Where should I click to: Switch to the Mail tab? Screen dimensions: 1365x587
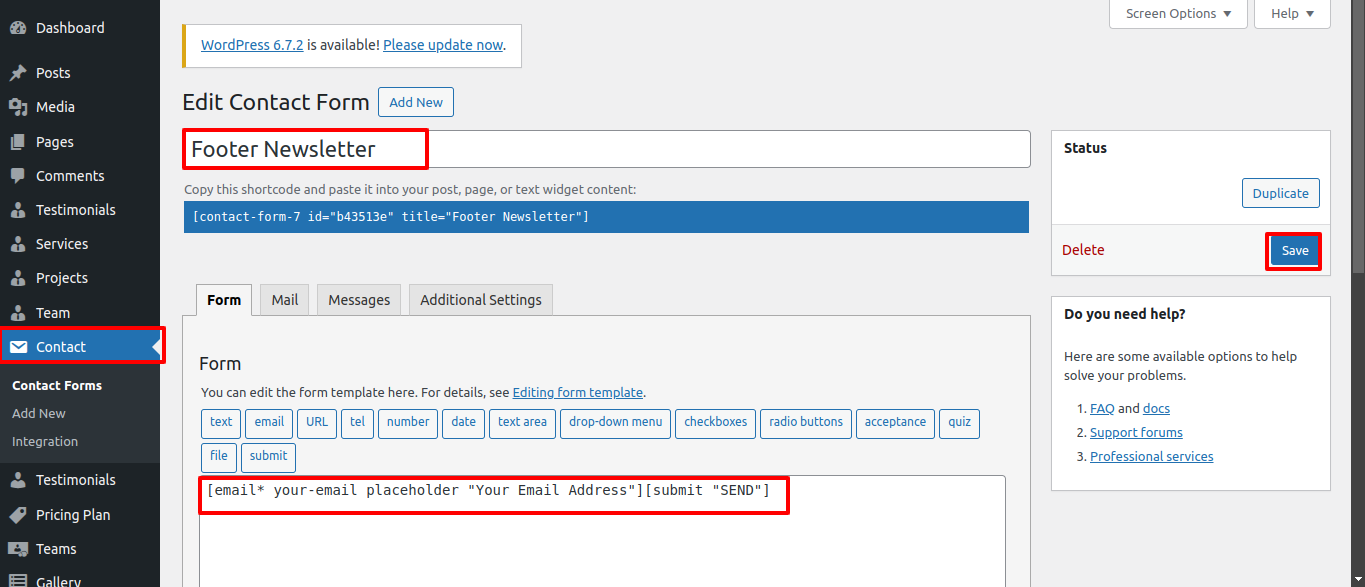(284, 299)
